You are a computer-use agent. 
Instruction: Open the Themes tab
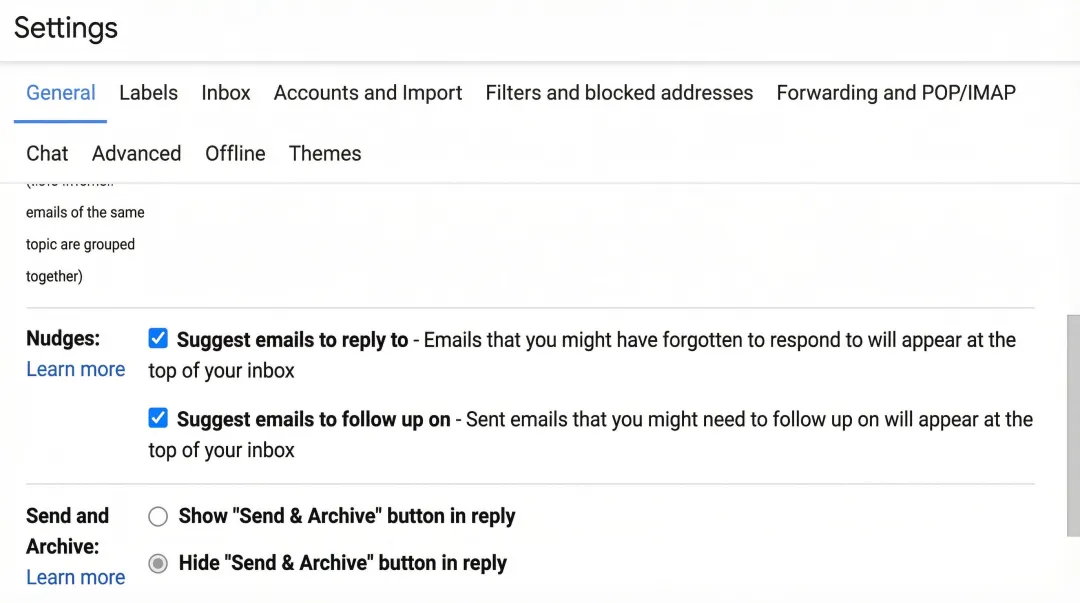[324, 153]
